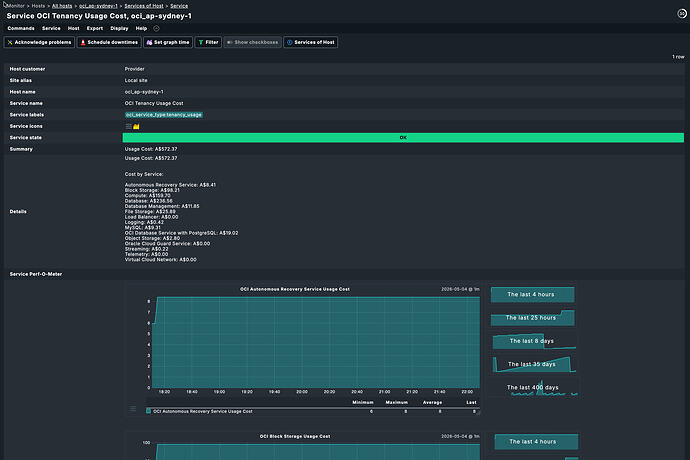Click the 'Host customer' row label

click(27, 69)
